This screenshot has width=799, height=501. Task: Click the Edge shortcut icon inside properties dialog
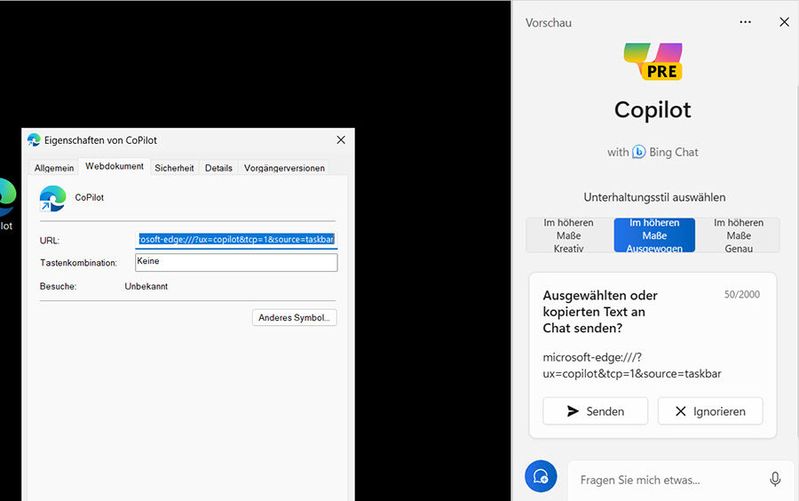(x=53, y=198)
